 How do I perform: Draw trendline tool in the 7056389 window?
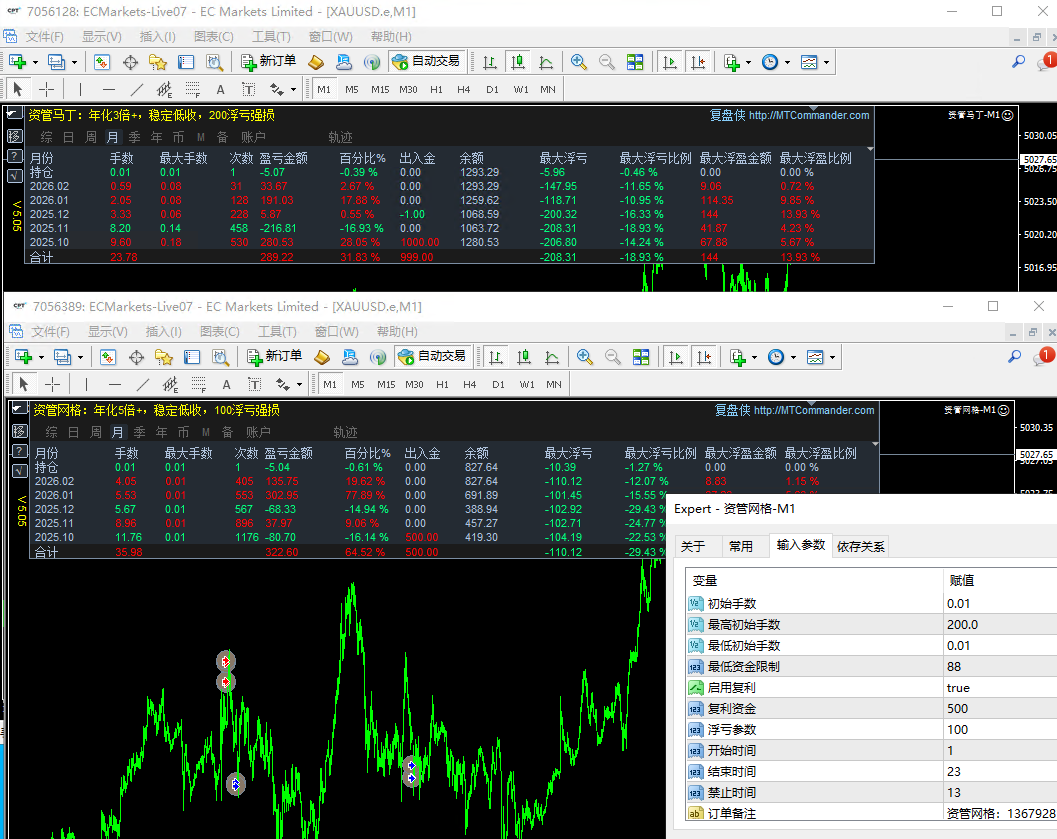(142, 384)
